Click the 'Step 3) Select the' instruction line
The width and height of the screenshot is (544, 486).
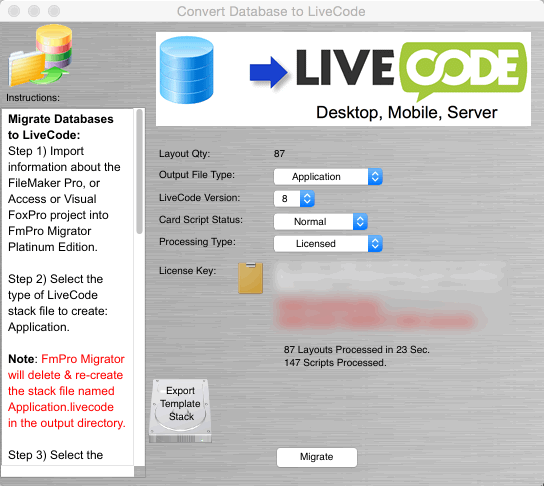(x=56, y=455)
